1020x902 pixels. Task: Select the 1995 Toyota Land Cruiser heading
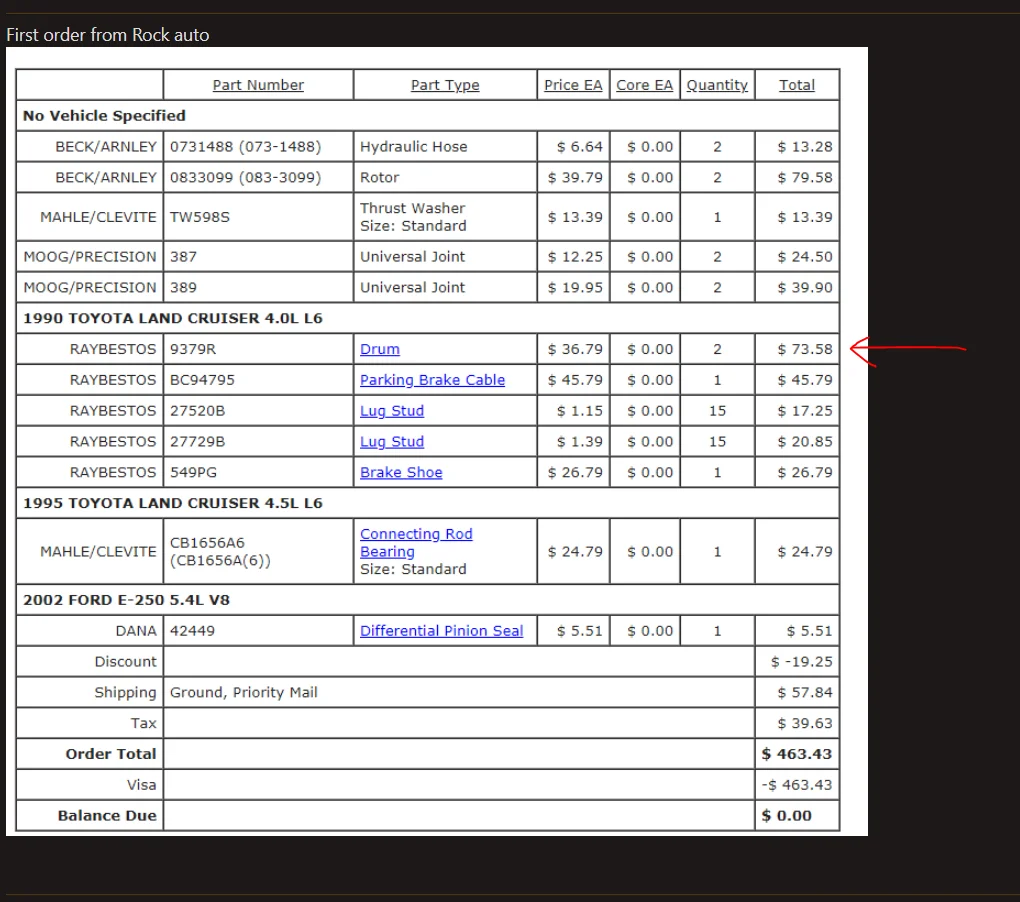[173, 503]
